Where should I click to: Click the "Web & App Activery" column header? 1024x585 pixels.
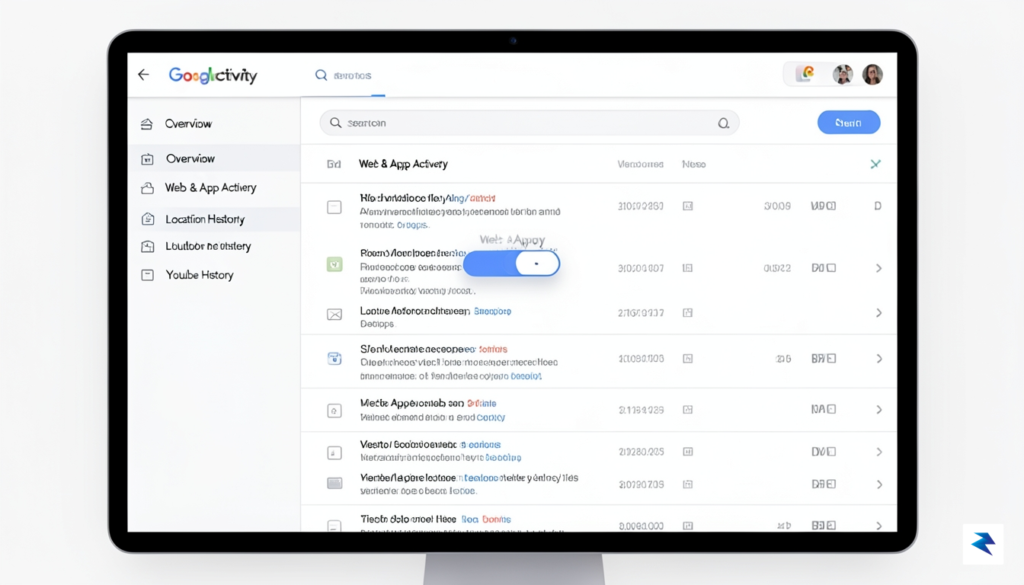403,164
